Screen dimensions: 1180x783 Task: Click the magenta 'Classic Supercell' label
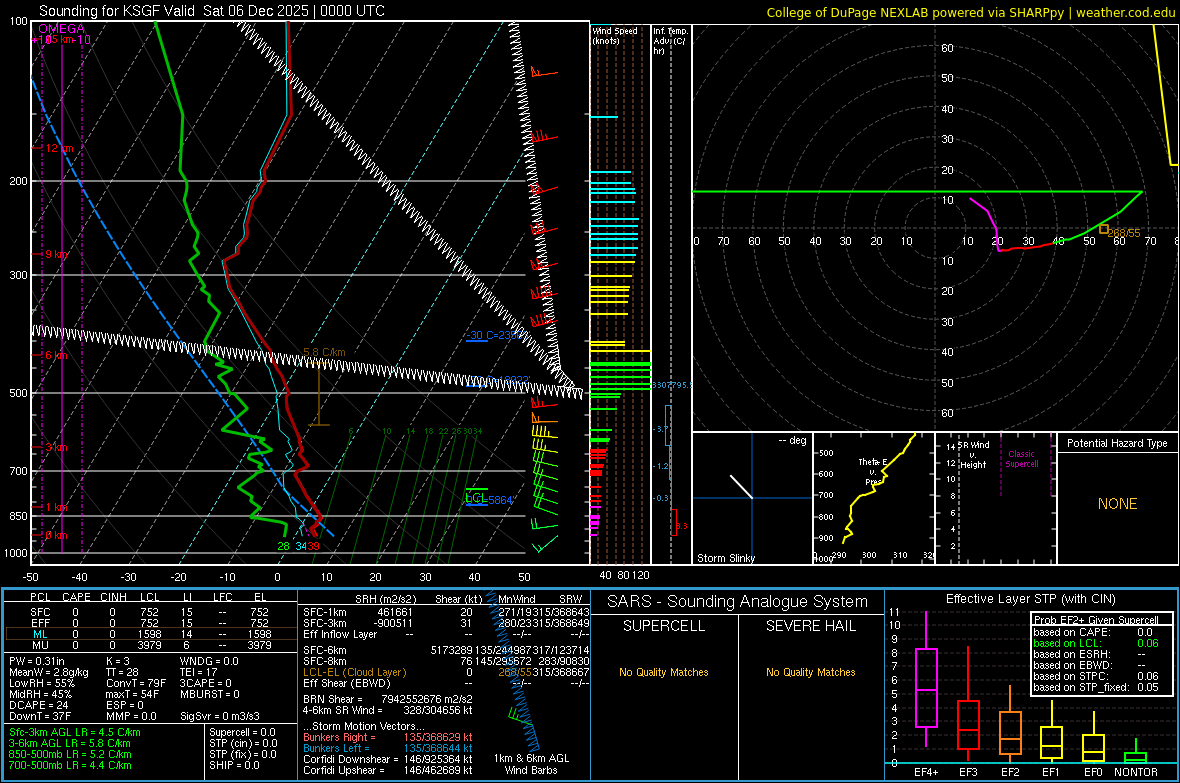(1022, 459)
